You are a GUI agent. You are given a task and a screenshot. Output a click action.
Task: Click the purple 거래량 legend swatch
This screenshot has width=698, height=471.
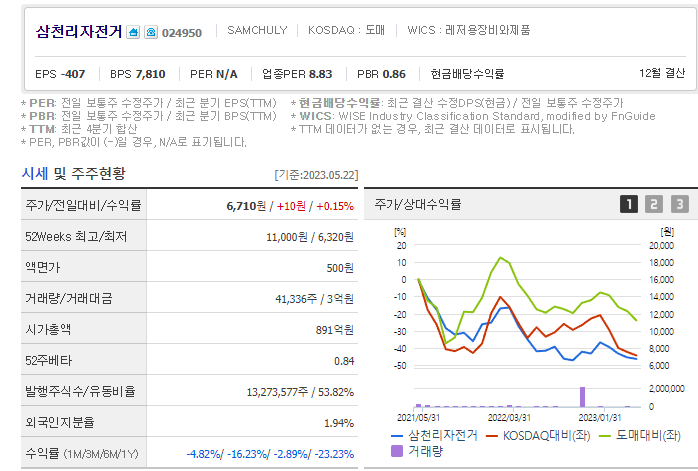click(x=397, y=451)
